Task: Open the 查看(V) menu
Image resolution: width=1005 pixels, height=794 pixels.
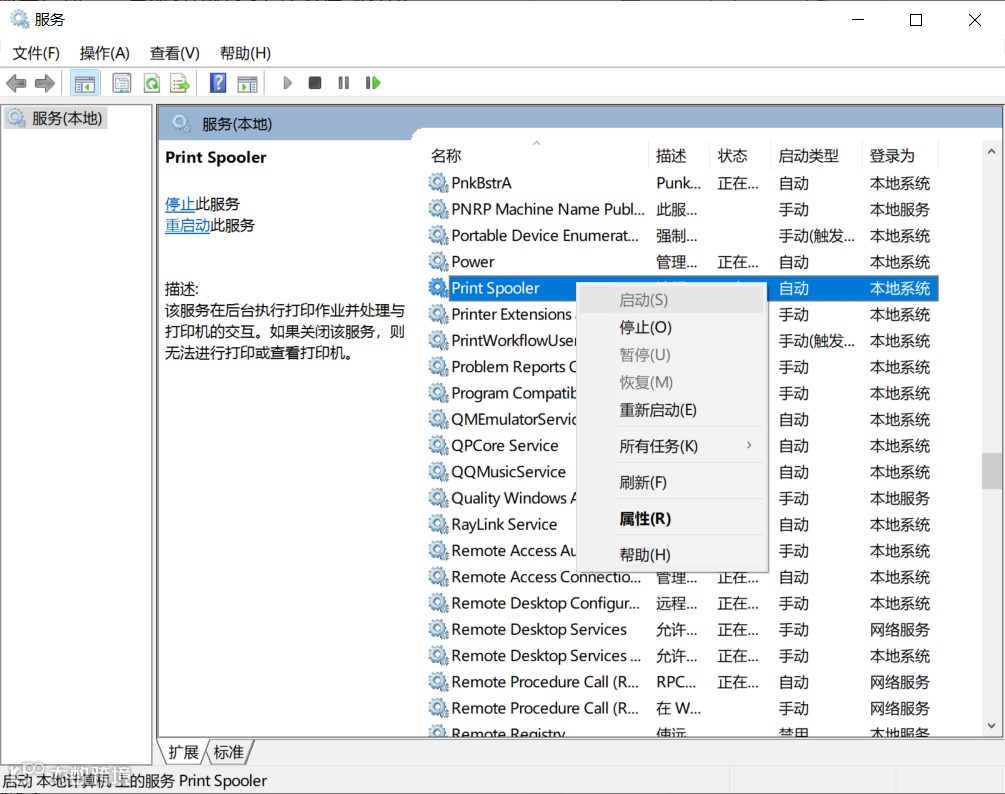Action: point(174,53)
